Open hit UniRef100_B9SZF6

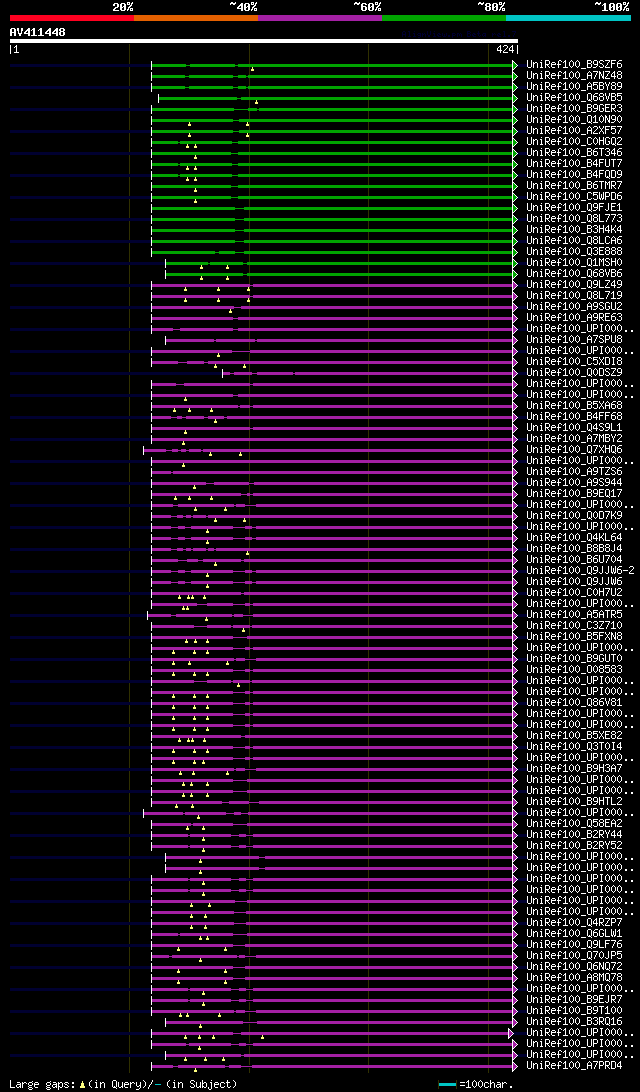(575, 65)
